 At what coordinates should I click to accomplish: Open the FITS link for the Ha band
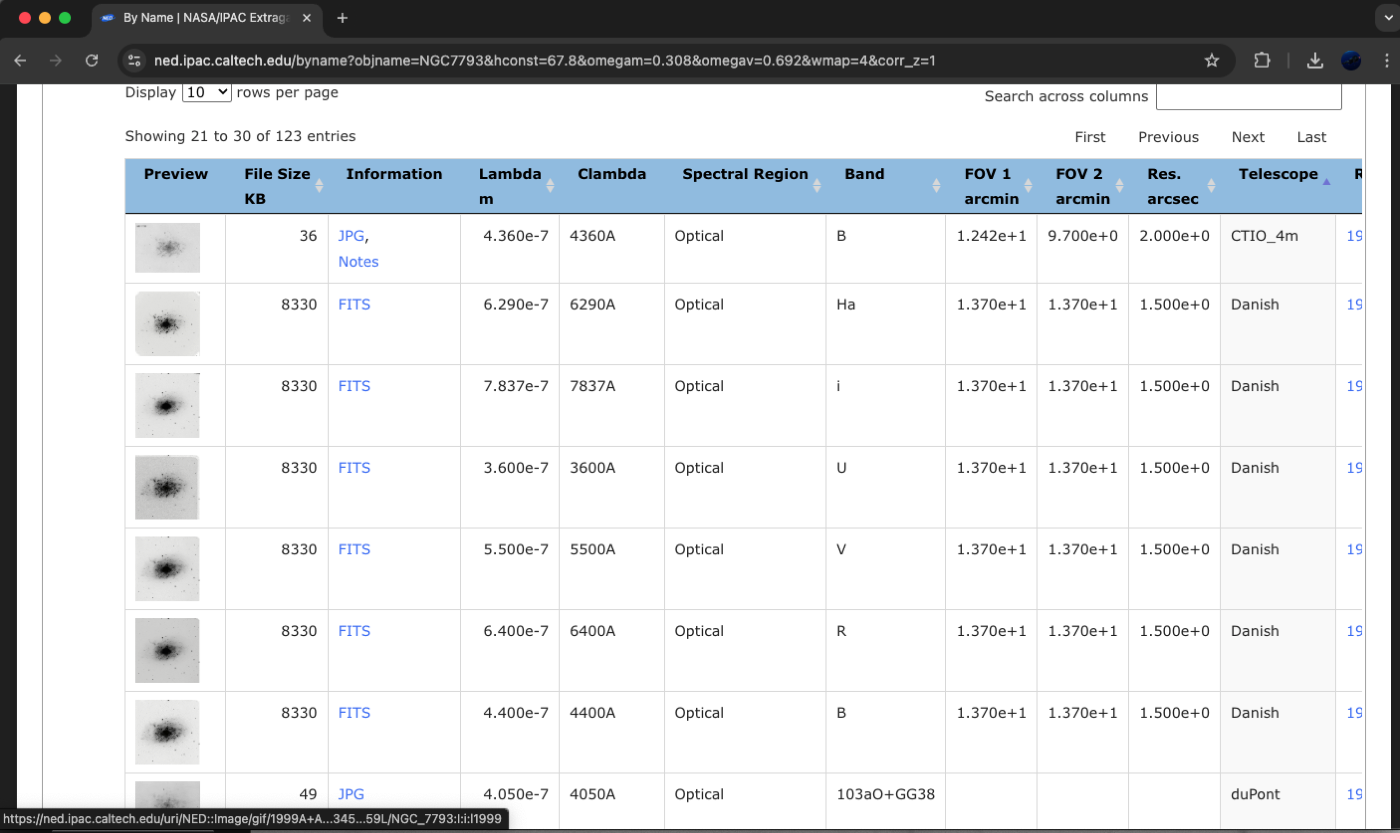(x=354, y=304)
